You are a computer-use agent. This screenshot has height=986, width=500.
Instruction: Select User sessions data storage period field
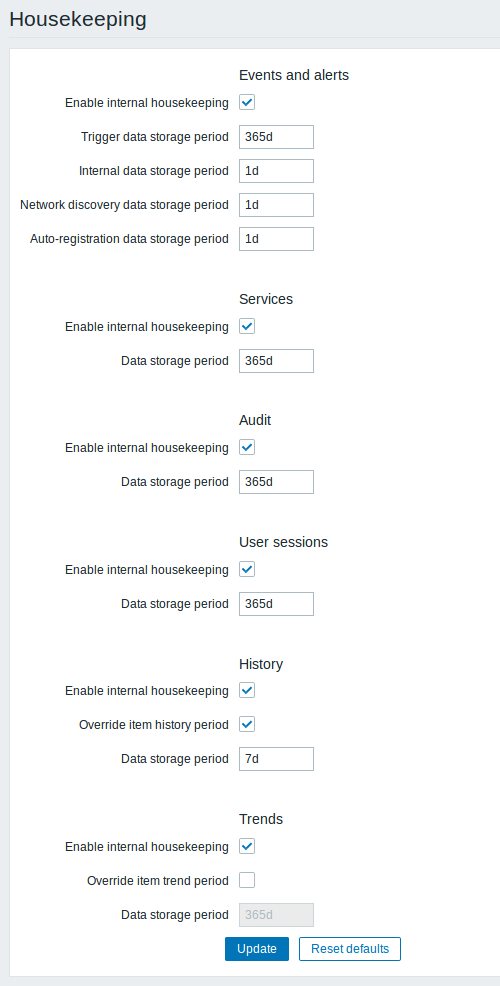click(x=276, y=604)
